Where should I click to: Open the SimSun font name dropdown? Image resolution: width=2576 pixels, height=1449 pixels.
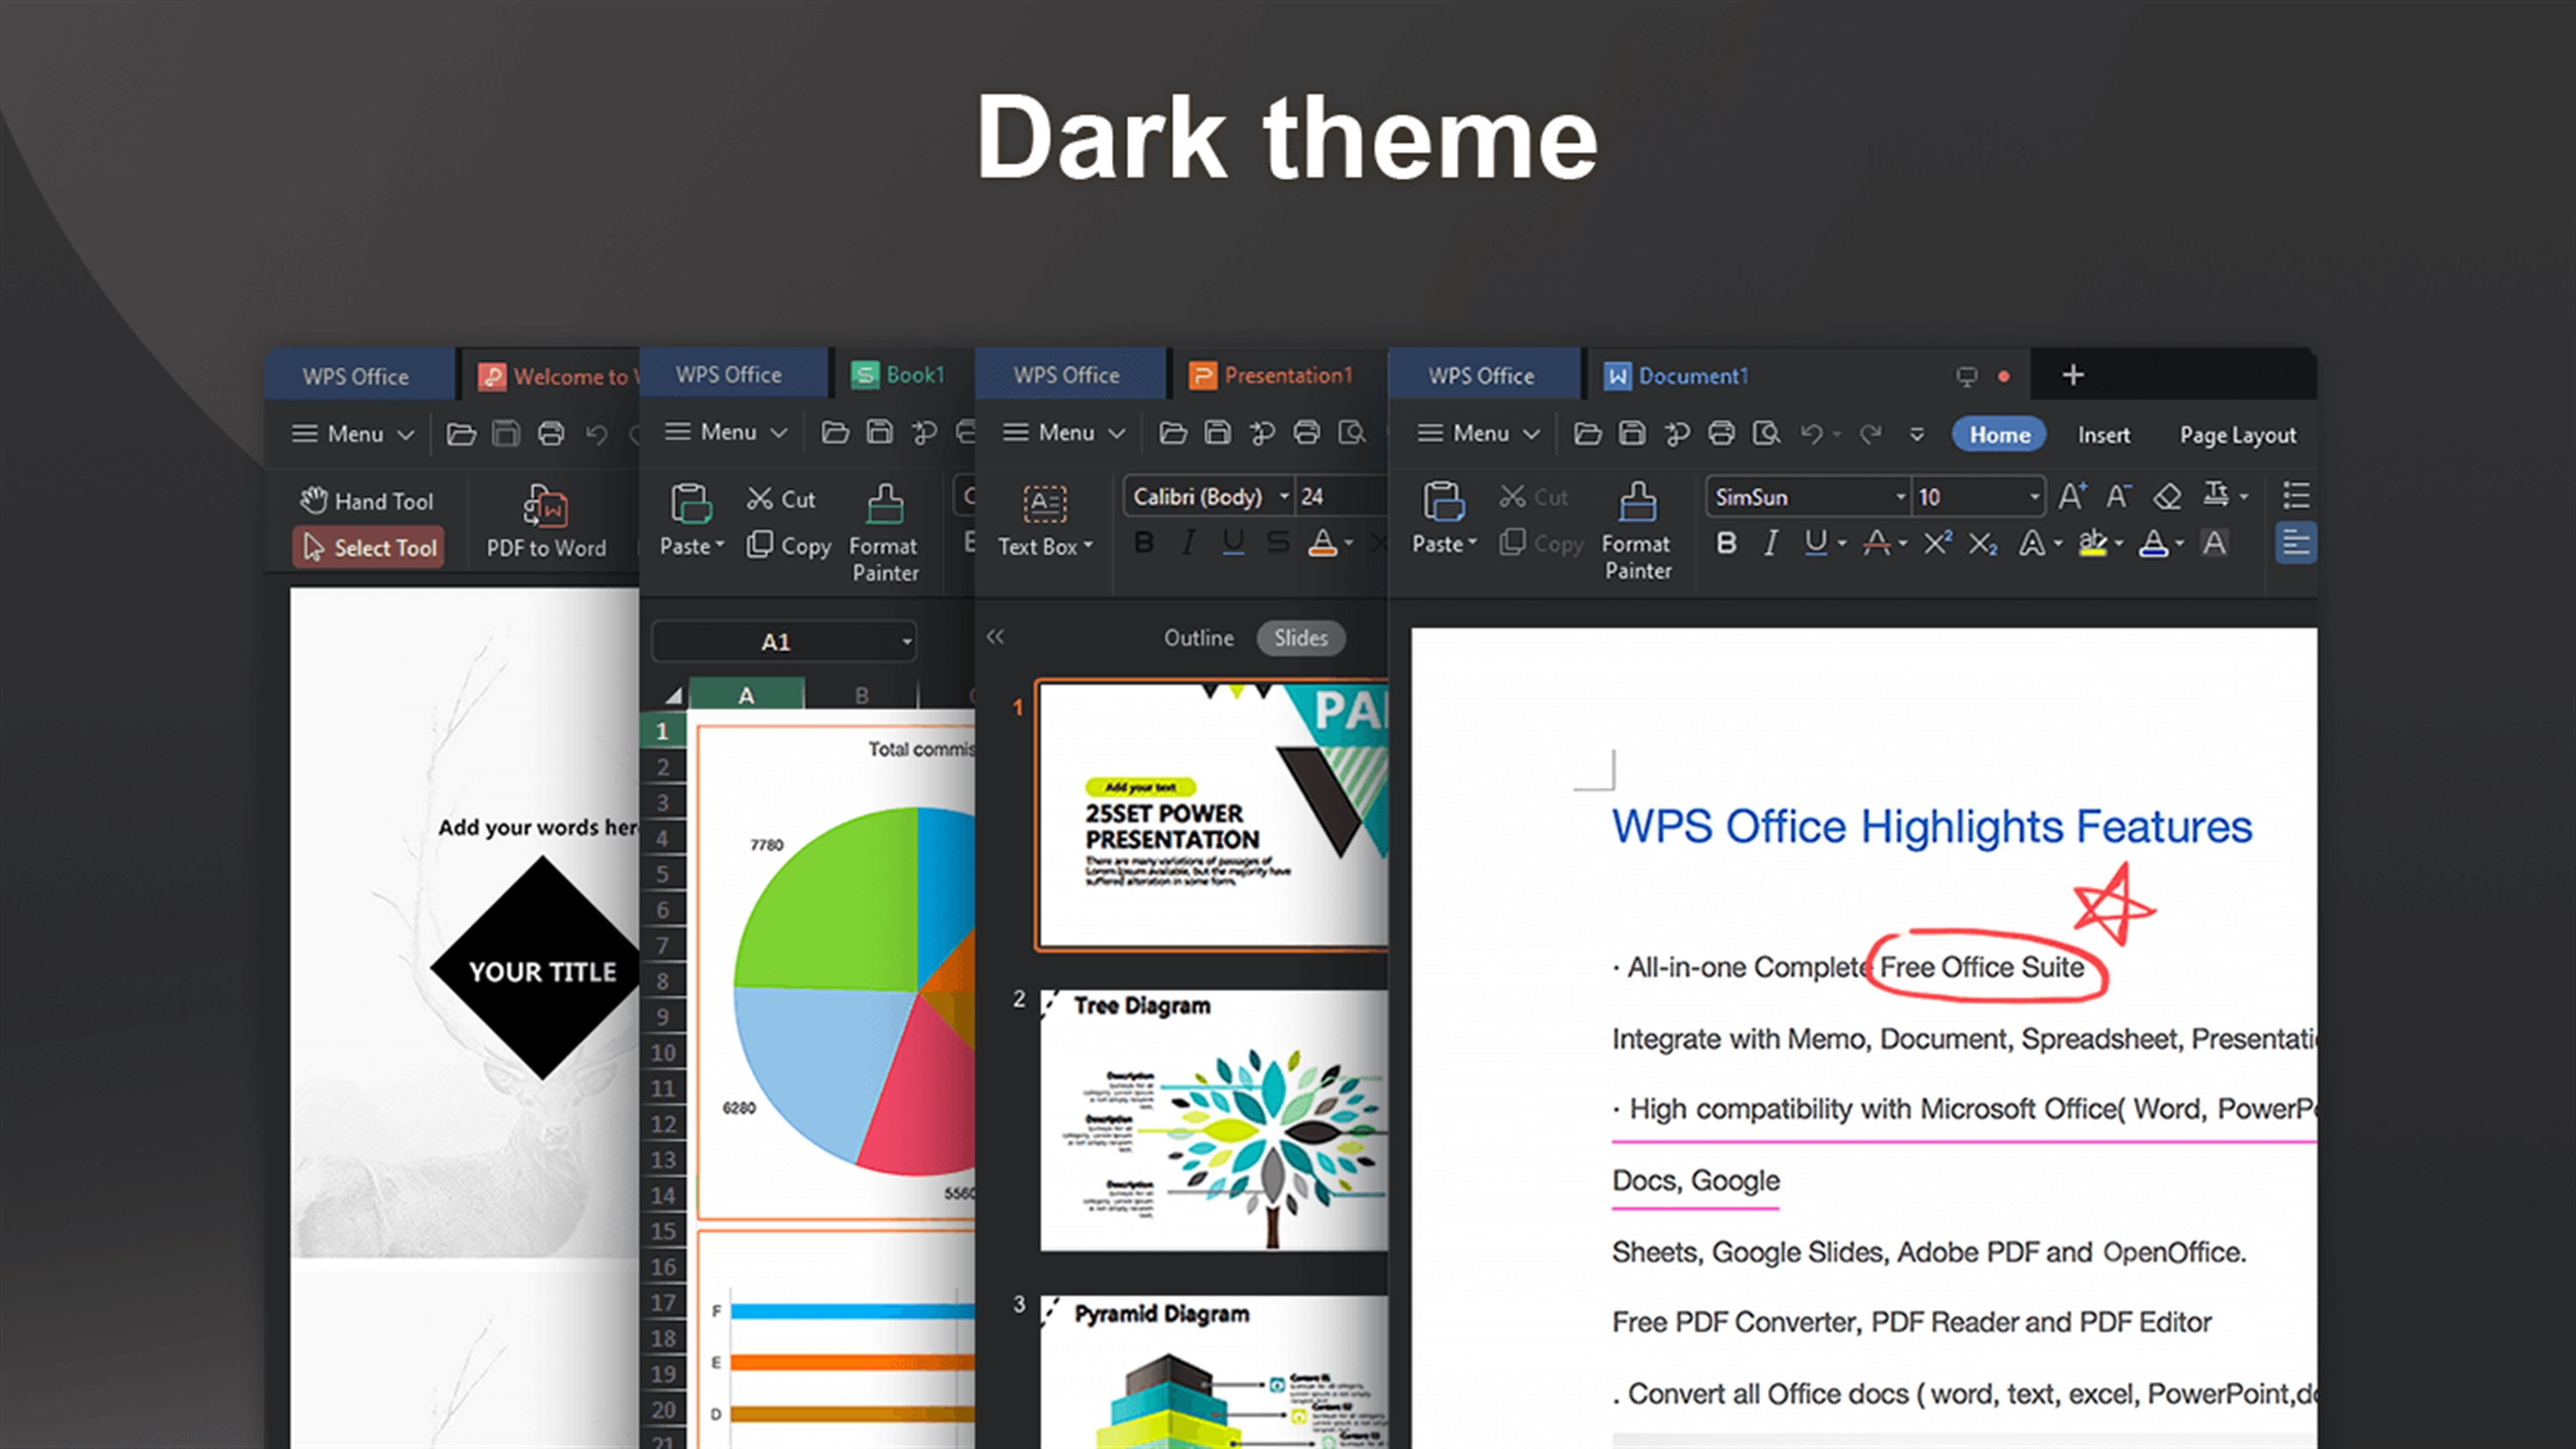tap(1900, 497)
